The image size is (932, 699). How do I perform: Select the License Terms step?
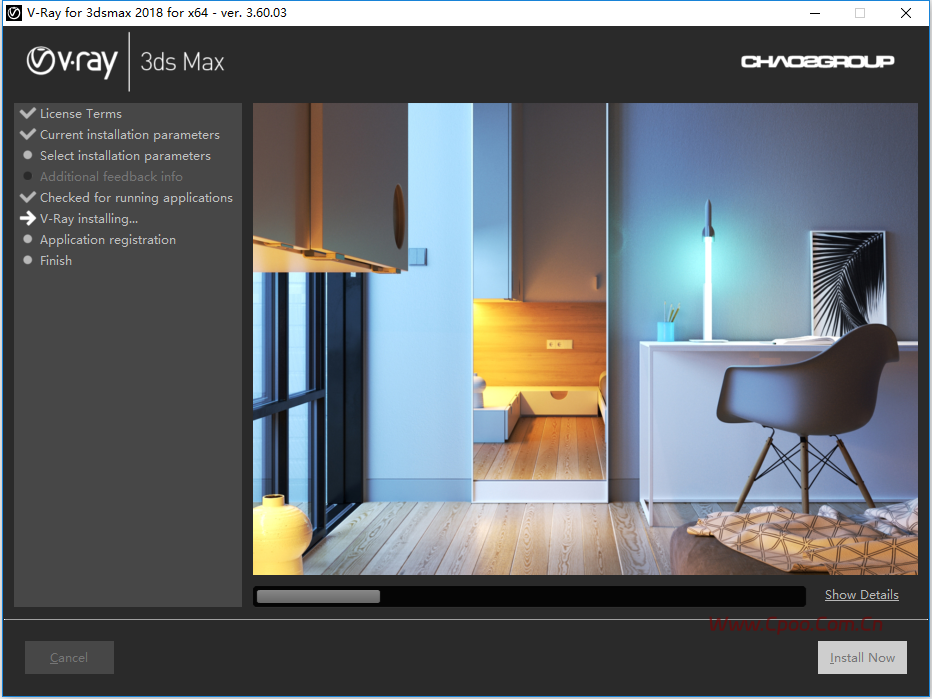81,114
